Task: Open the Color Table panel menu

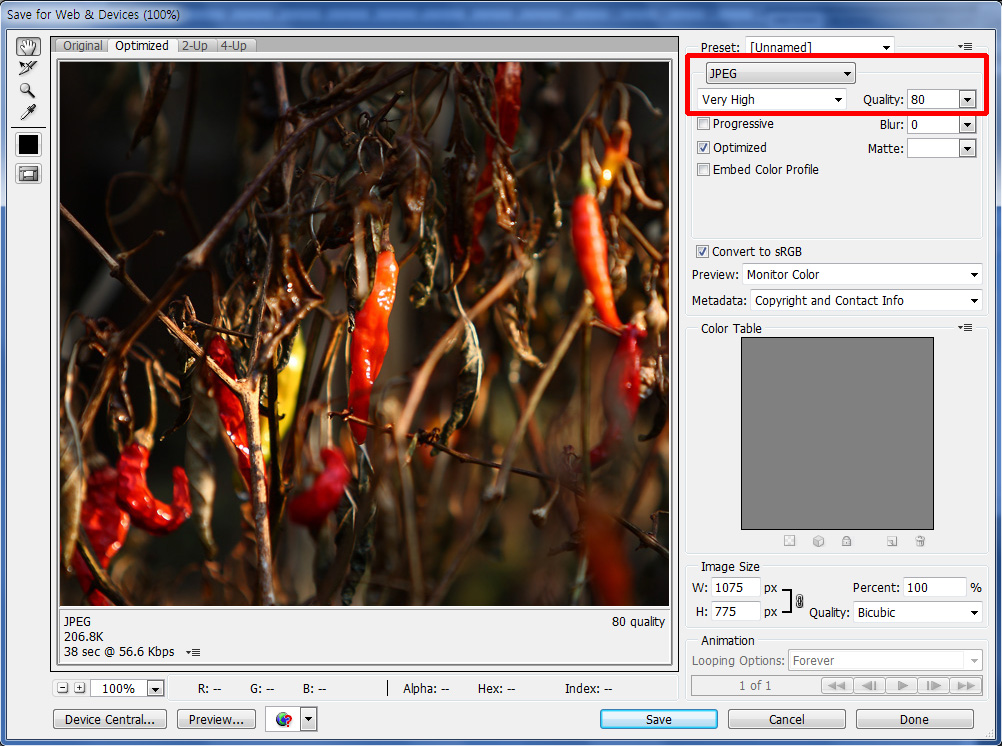Action: (x=964, y=328)
